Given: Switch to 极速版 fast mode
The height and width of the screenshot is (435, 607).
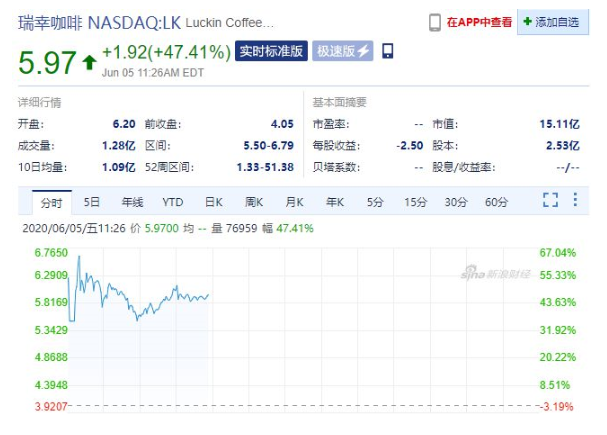Looking at the screenshot, I should [342, 51].
